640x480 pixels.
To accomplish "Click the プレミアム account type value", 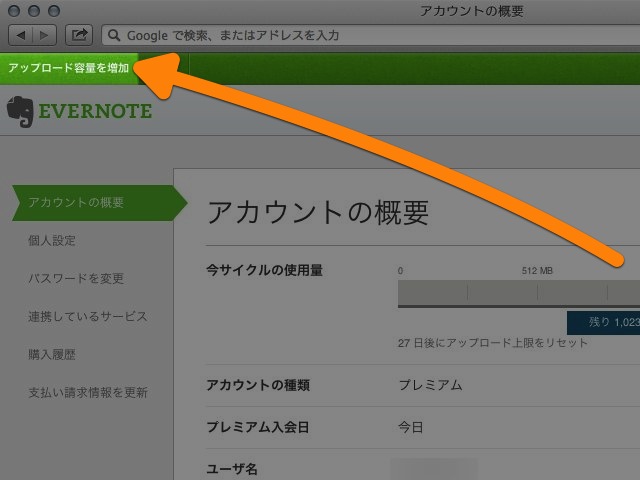I will [430, 385].
